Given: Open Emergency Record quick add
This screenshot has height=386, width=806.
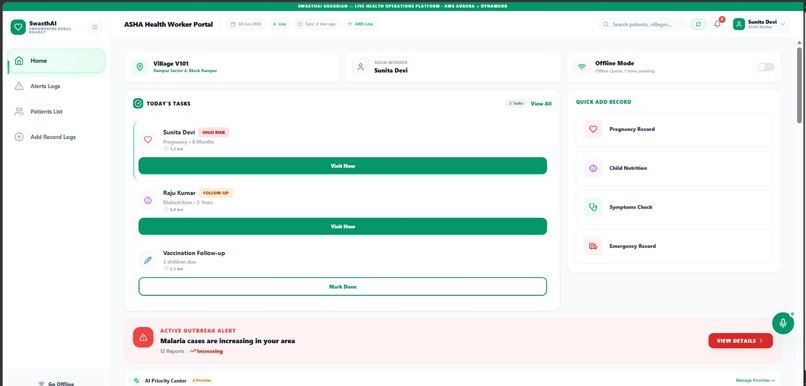Looking at the screenshot, I should pyautogui.click(x=674, y=246).
